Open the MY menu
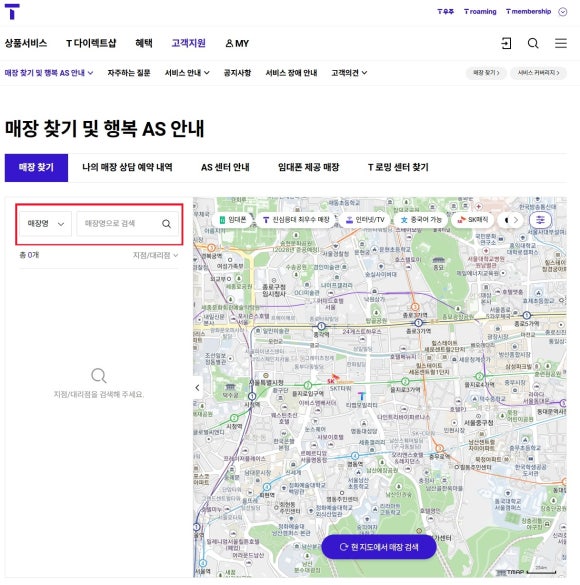 [237, 43]
